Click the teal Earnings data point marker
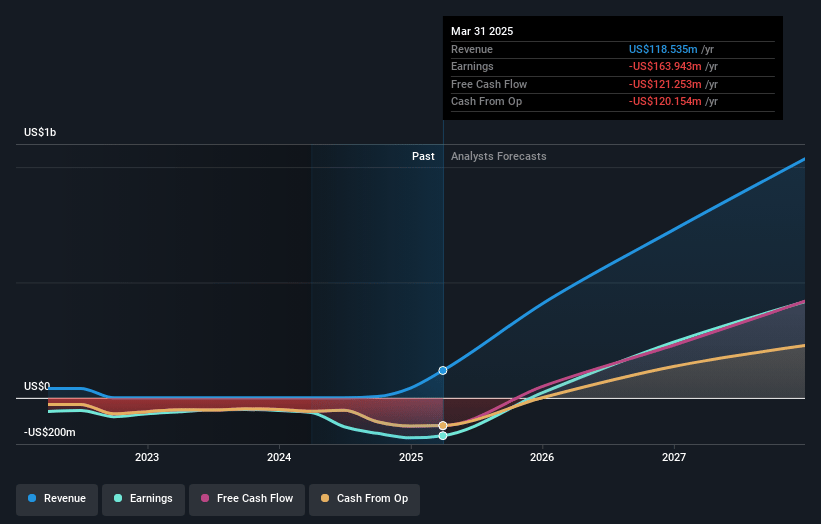The height and width of the screenshot is (524, 821). tap(443, 436)
